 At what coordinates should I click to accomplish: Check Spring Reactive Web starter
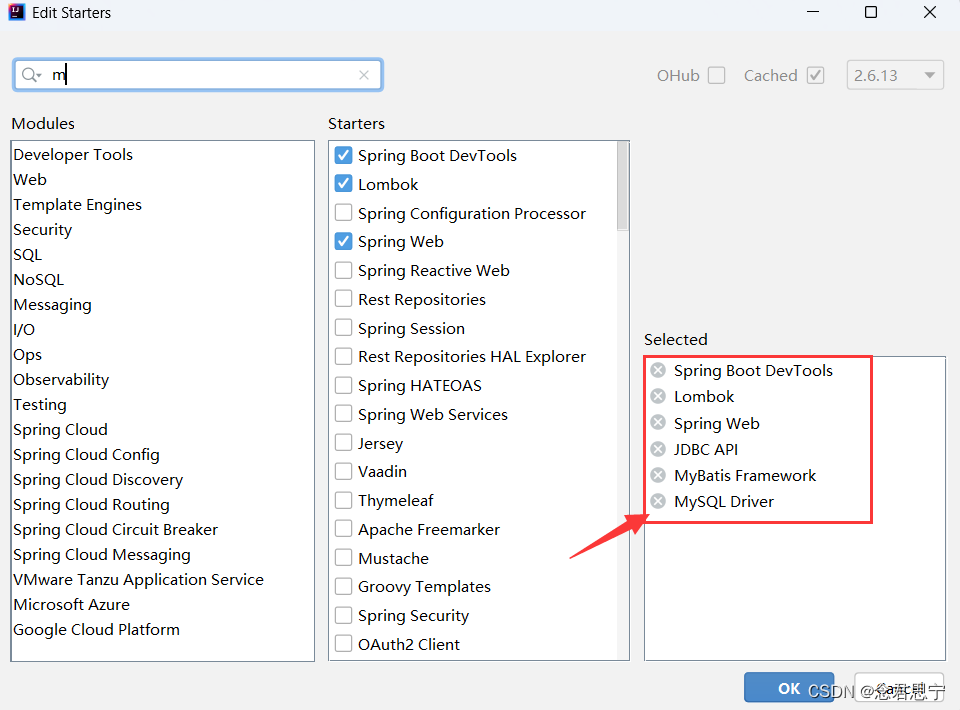click(x=343, y=270)
